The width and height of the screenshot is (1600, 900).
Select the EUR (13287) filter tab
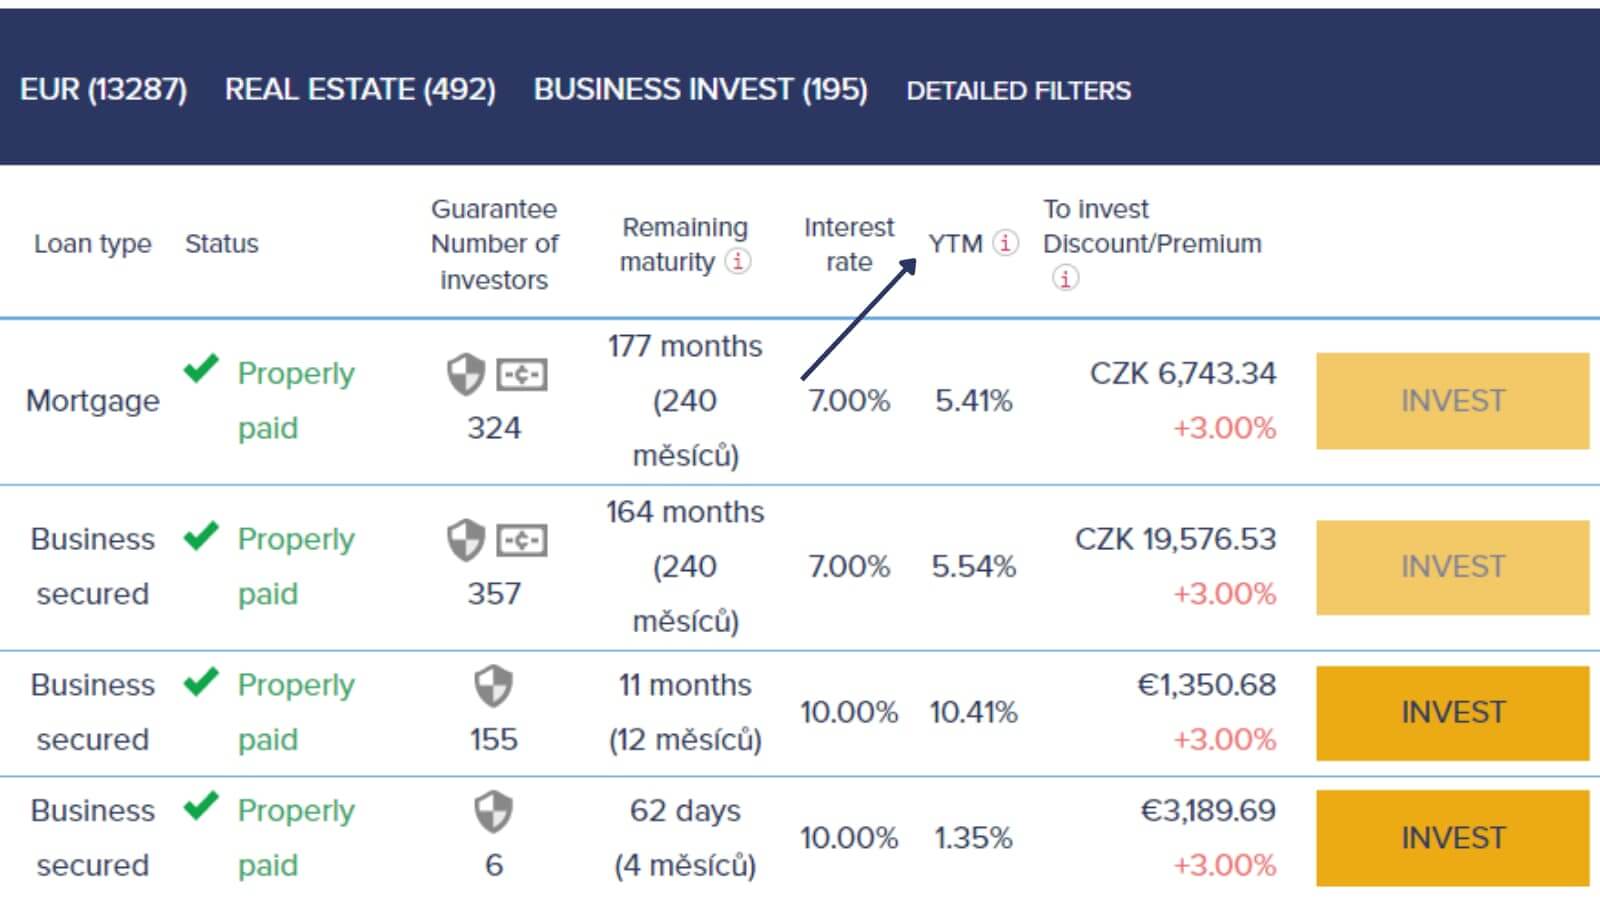click(103, 90)
